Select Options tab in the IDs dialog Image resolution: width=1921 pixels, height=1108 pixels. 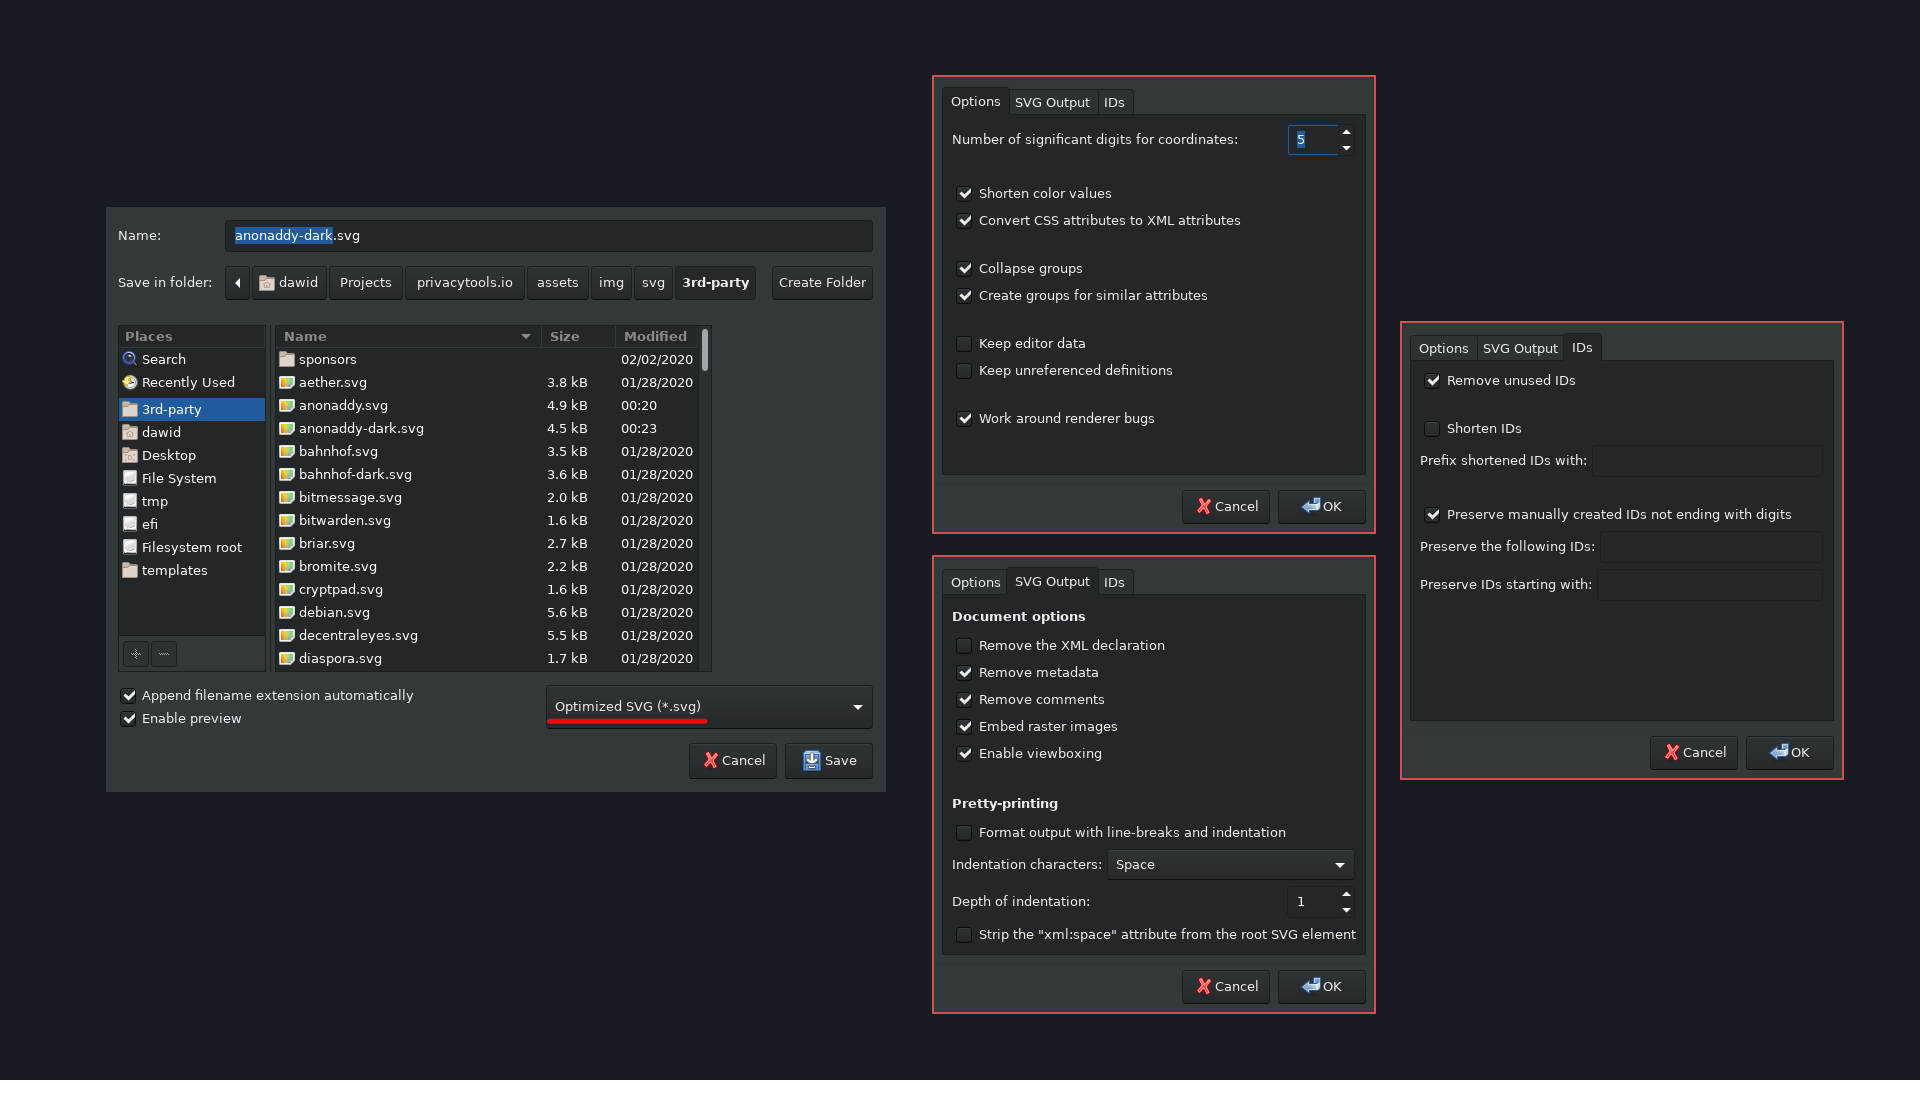(x=1443, y=349)
